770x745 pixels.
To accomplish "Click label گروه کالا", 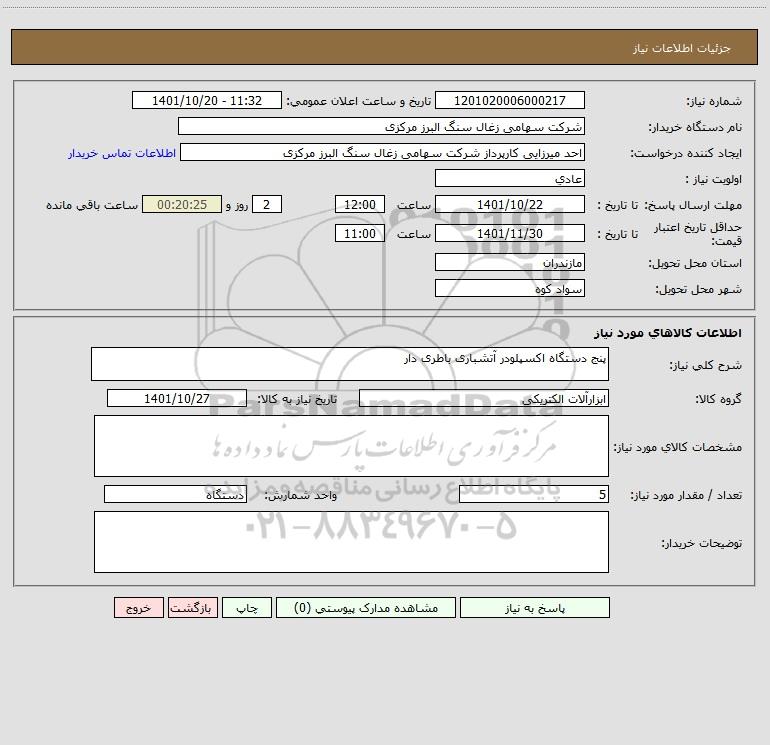I will coord(718,399).
